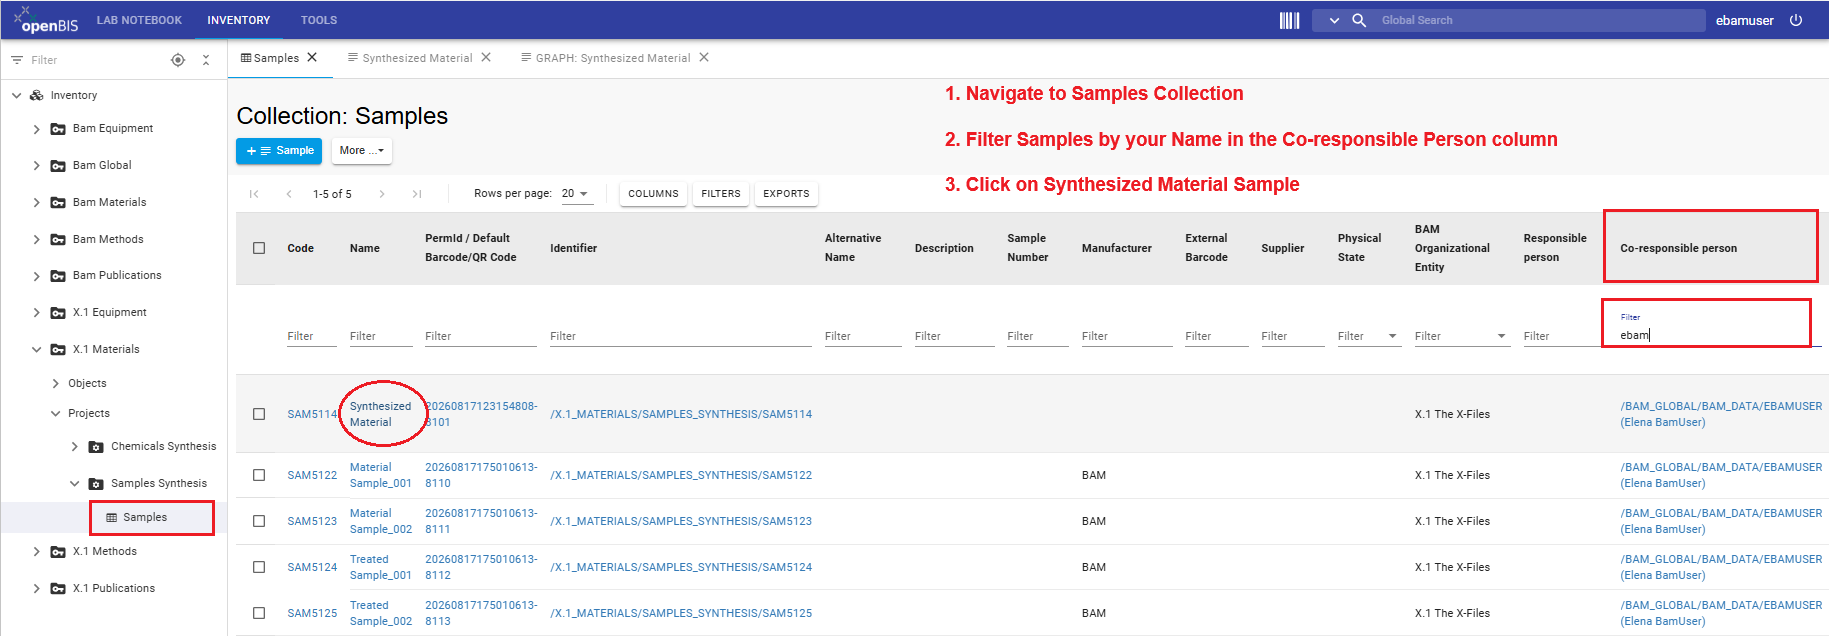The width and height of the screenshot is (1829, 636).
Task: Sort by the Manufacturer column header
Action: coord(1116,248)
